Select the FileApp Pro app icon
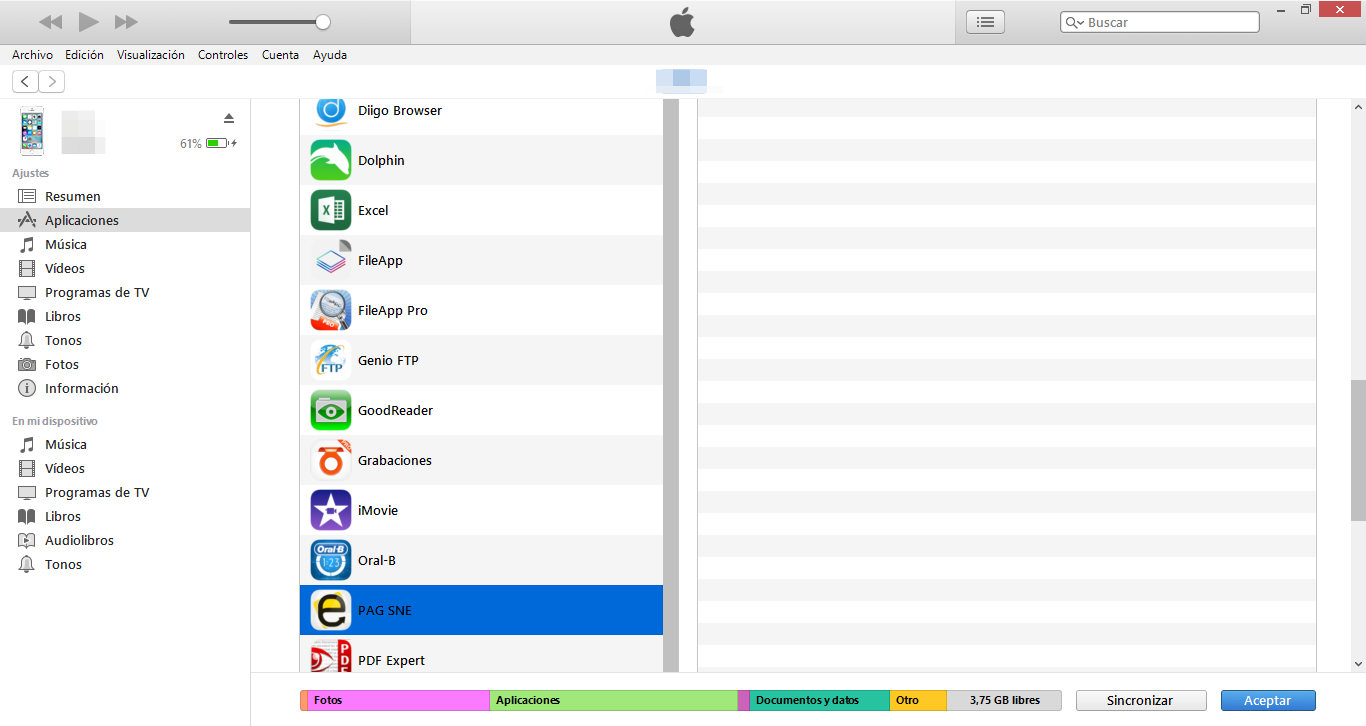Screen dimensions: 1366x726 pyautogui.click(x=331, y=310)
